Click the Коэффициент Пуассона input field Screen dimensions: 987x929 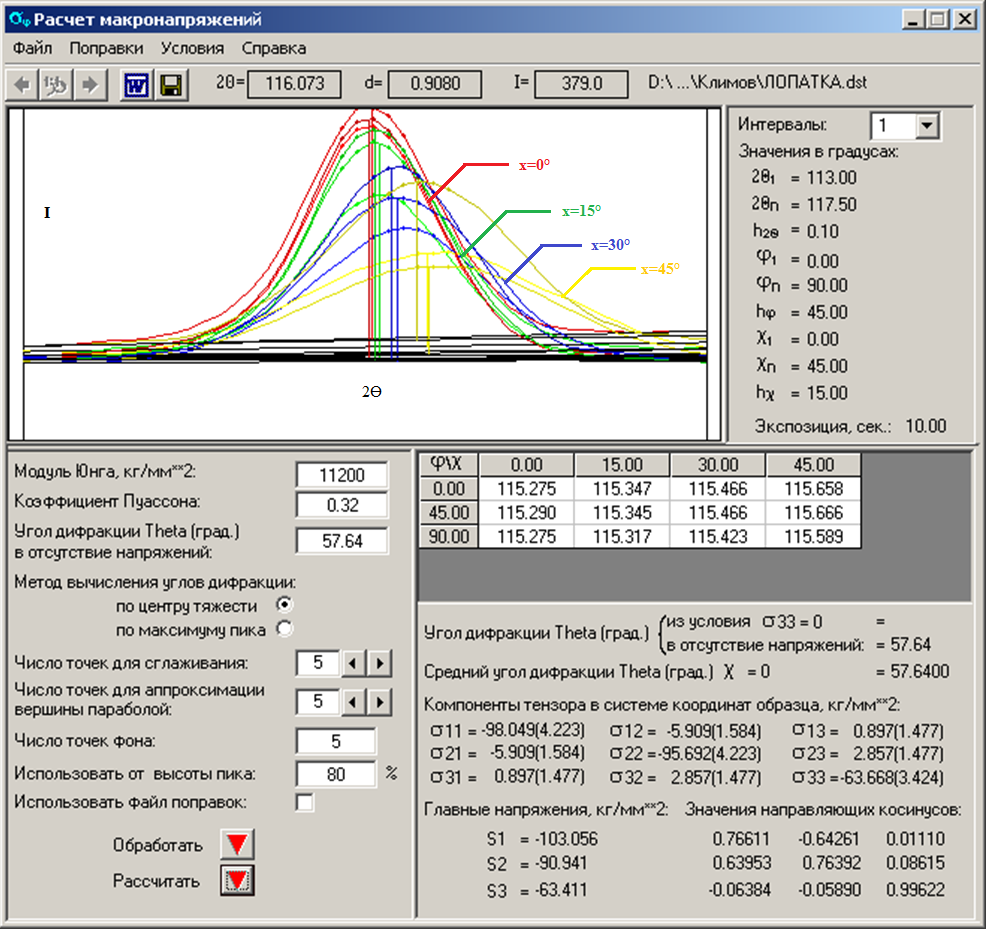341,505
